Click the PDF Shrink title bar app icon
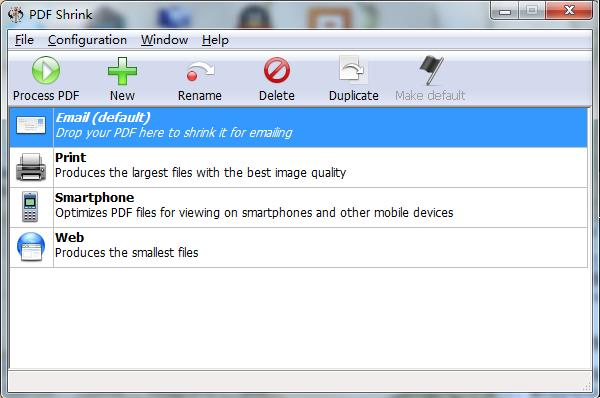Image resolution: width=600 pixels, height=398 pixels. point(16,15)
